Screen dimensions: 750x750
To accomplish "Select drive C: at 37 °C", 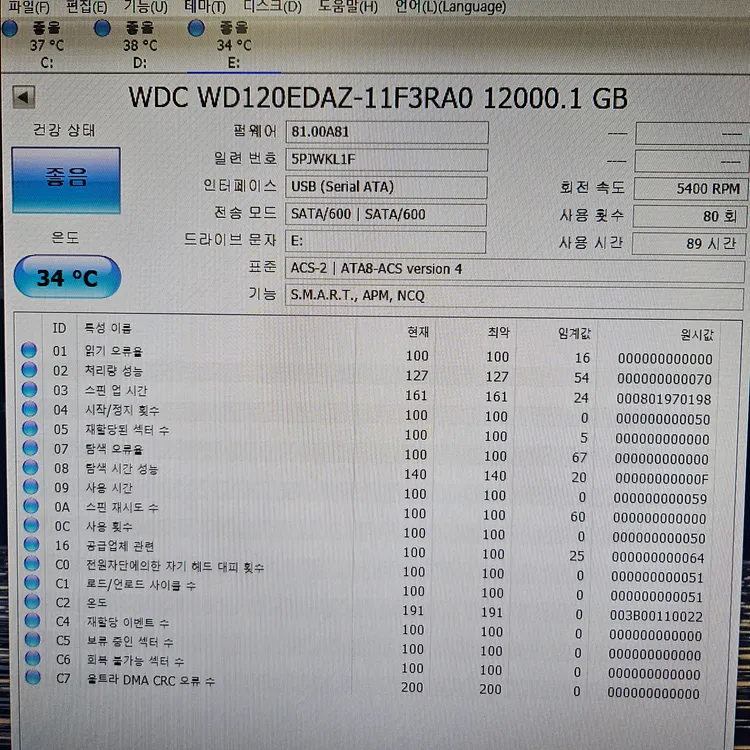I will point(46,45).
